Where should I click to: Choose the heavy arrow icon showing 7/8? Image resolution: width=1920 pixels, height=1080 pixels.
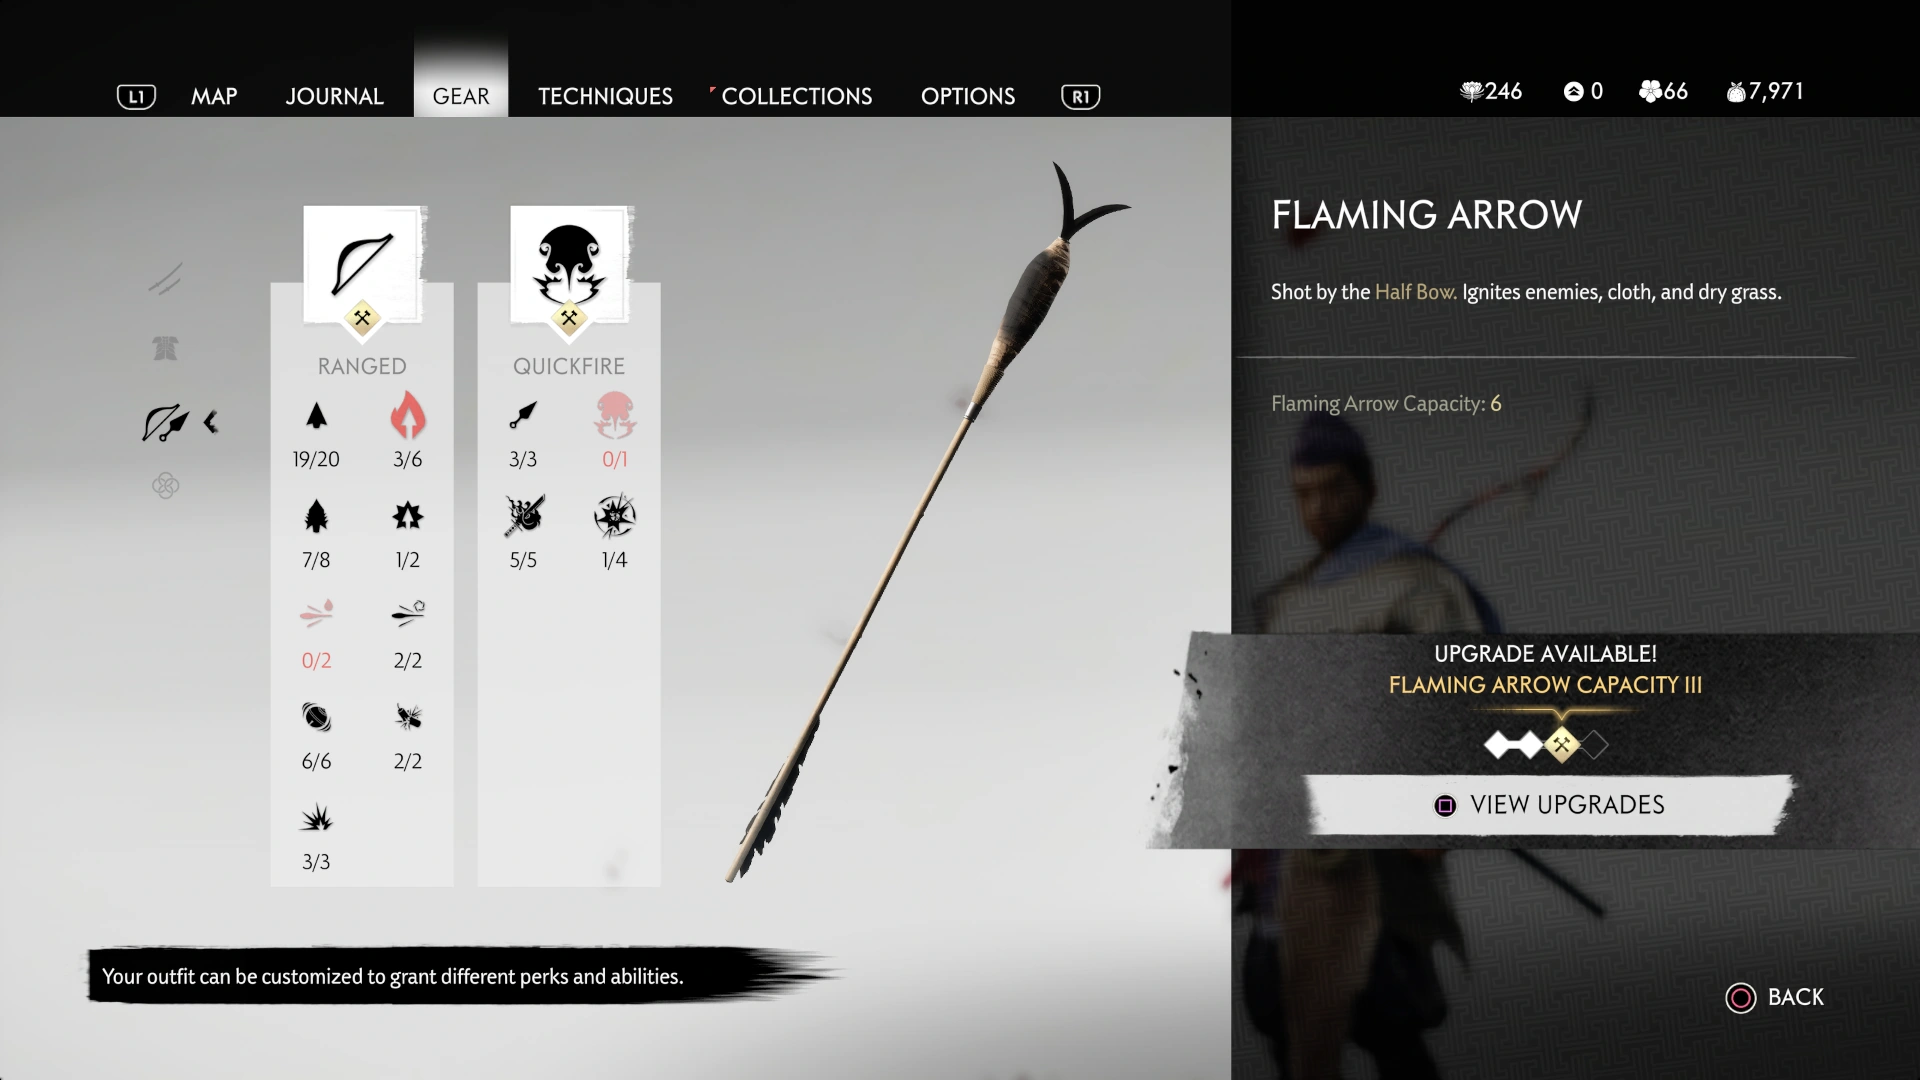coord(316,517)
